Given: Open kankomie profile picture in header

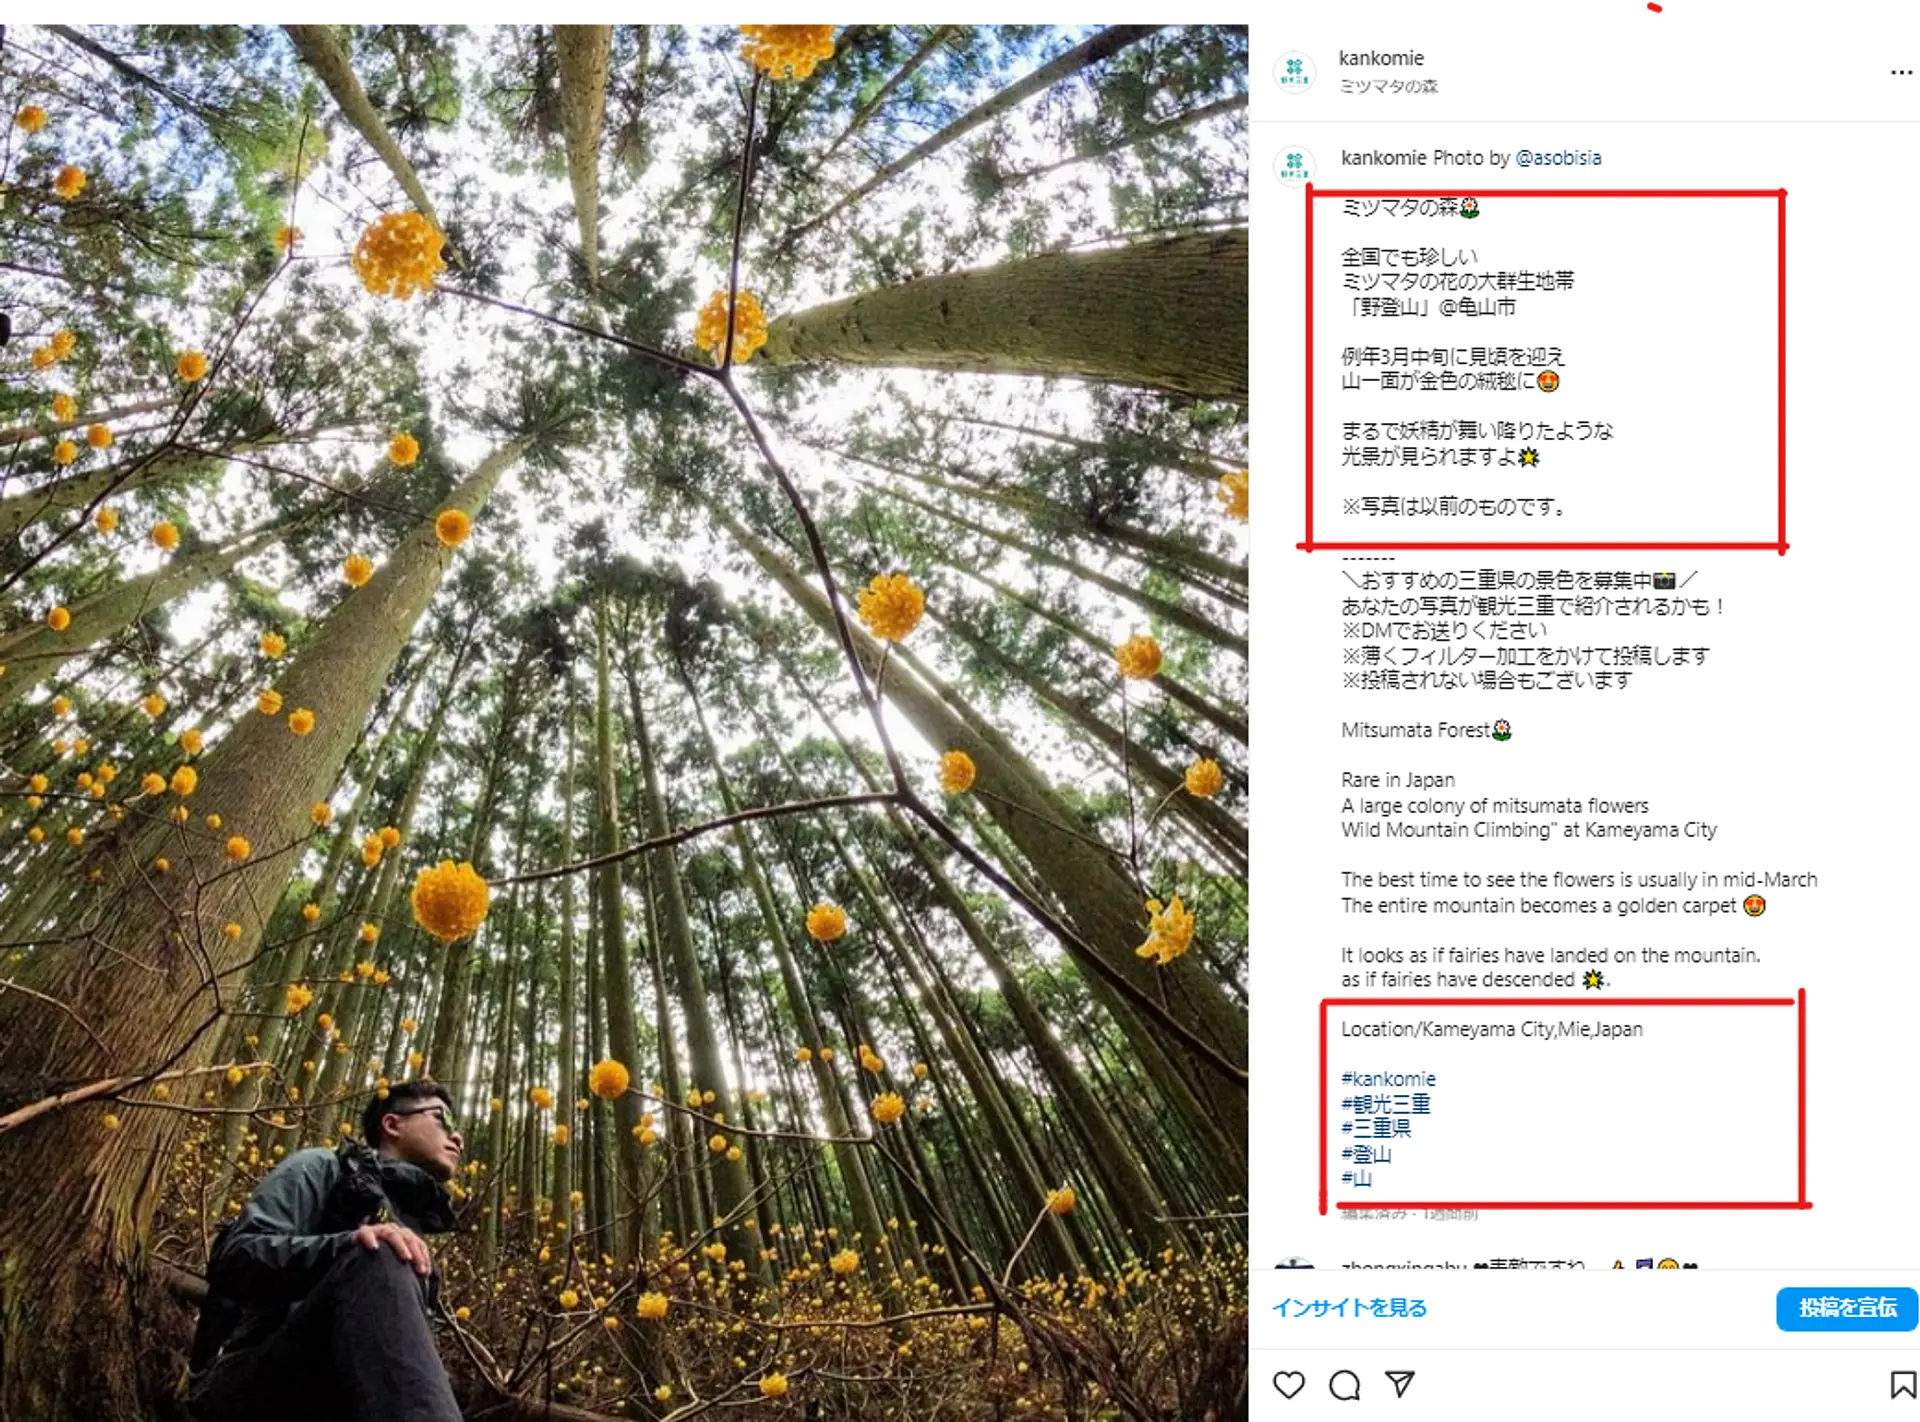Looking at the screenshot, I should pos(1295,72).
